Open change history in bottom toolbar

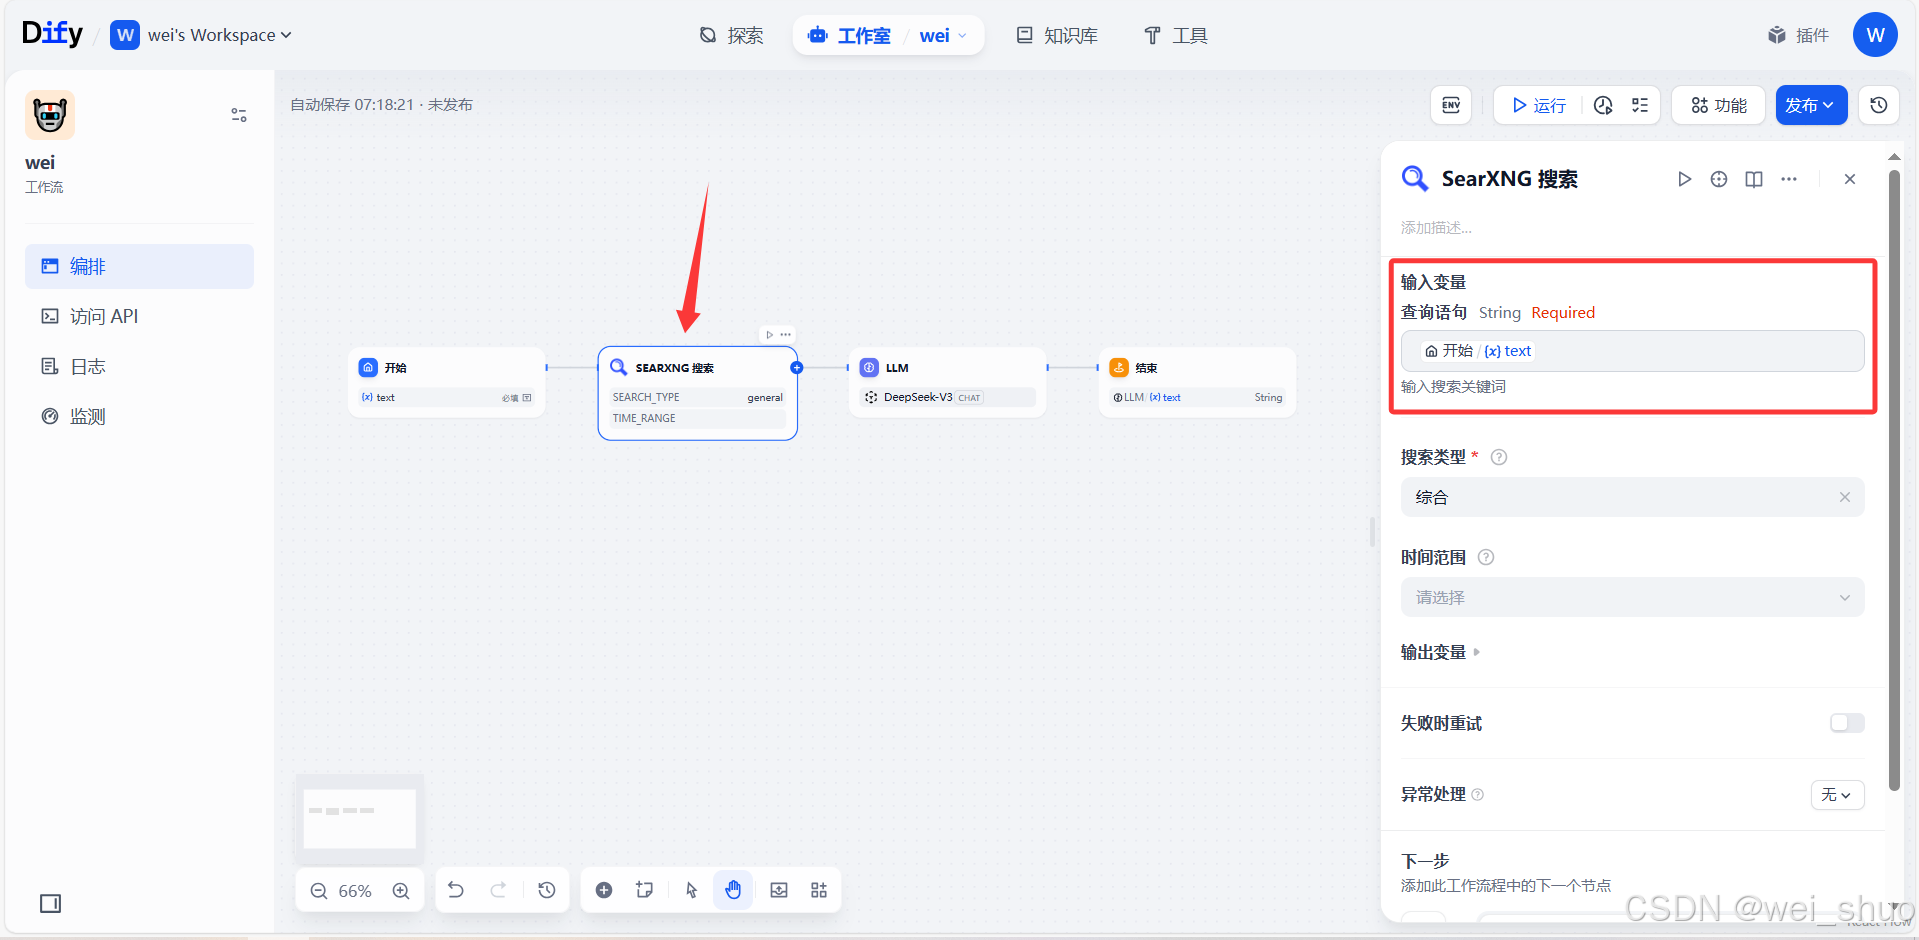pyautogui.click(x=547, y=890)
